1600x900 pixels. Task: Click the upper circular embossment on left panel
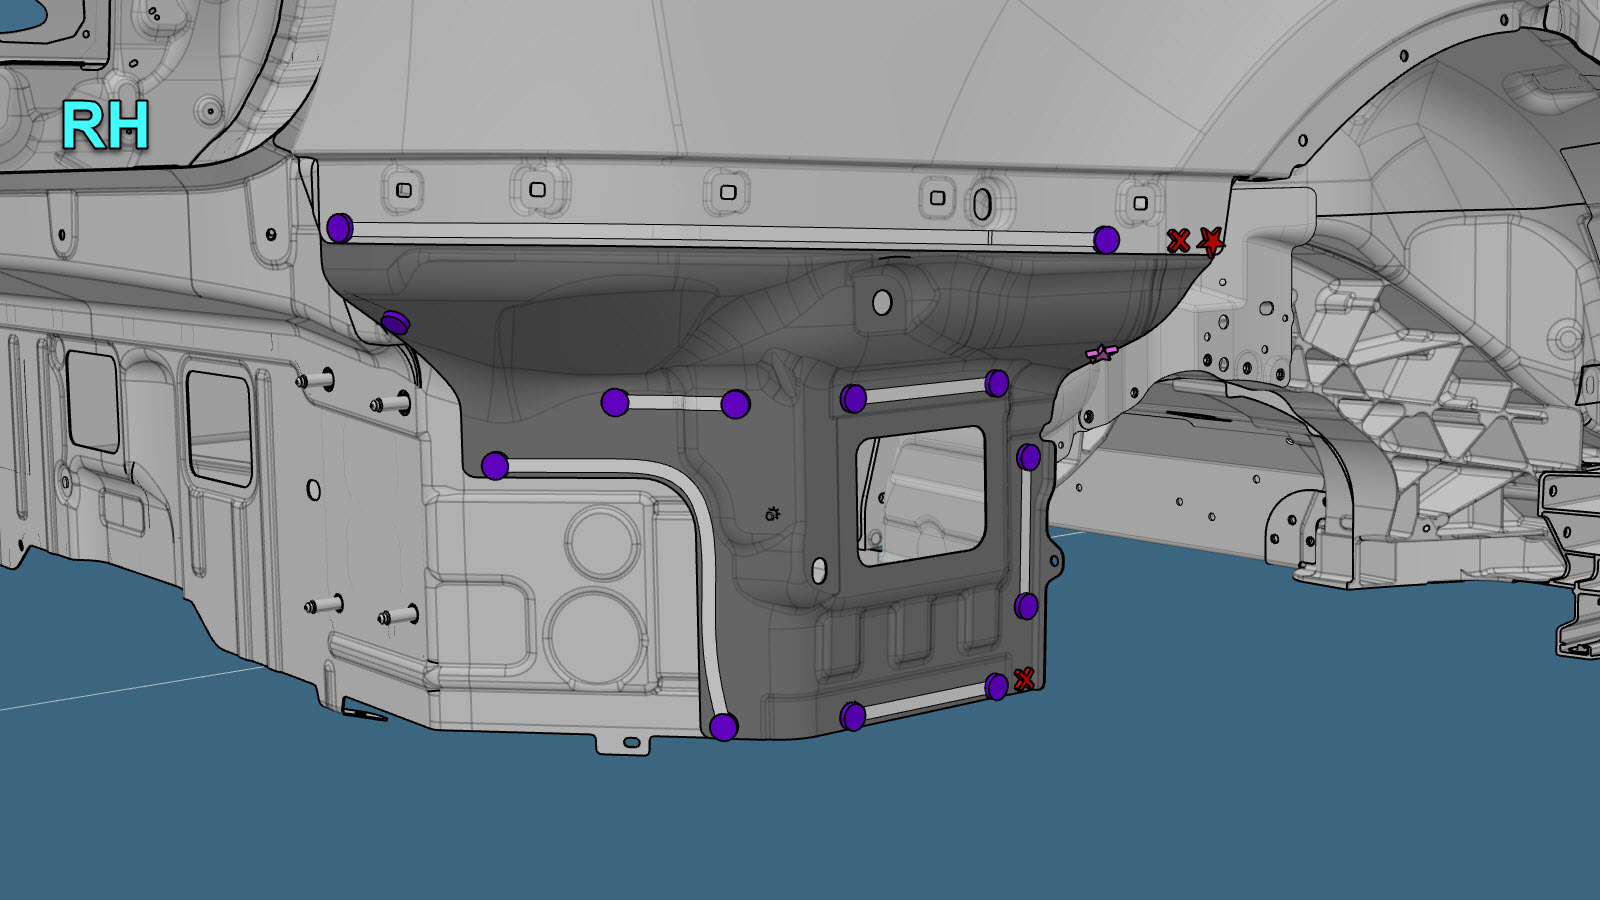coord(601,541)
